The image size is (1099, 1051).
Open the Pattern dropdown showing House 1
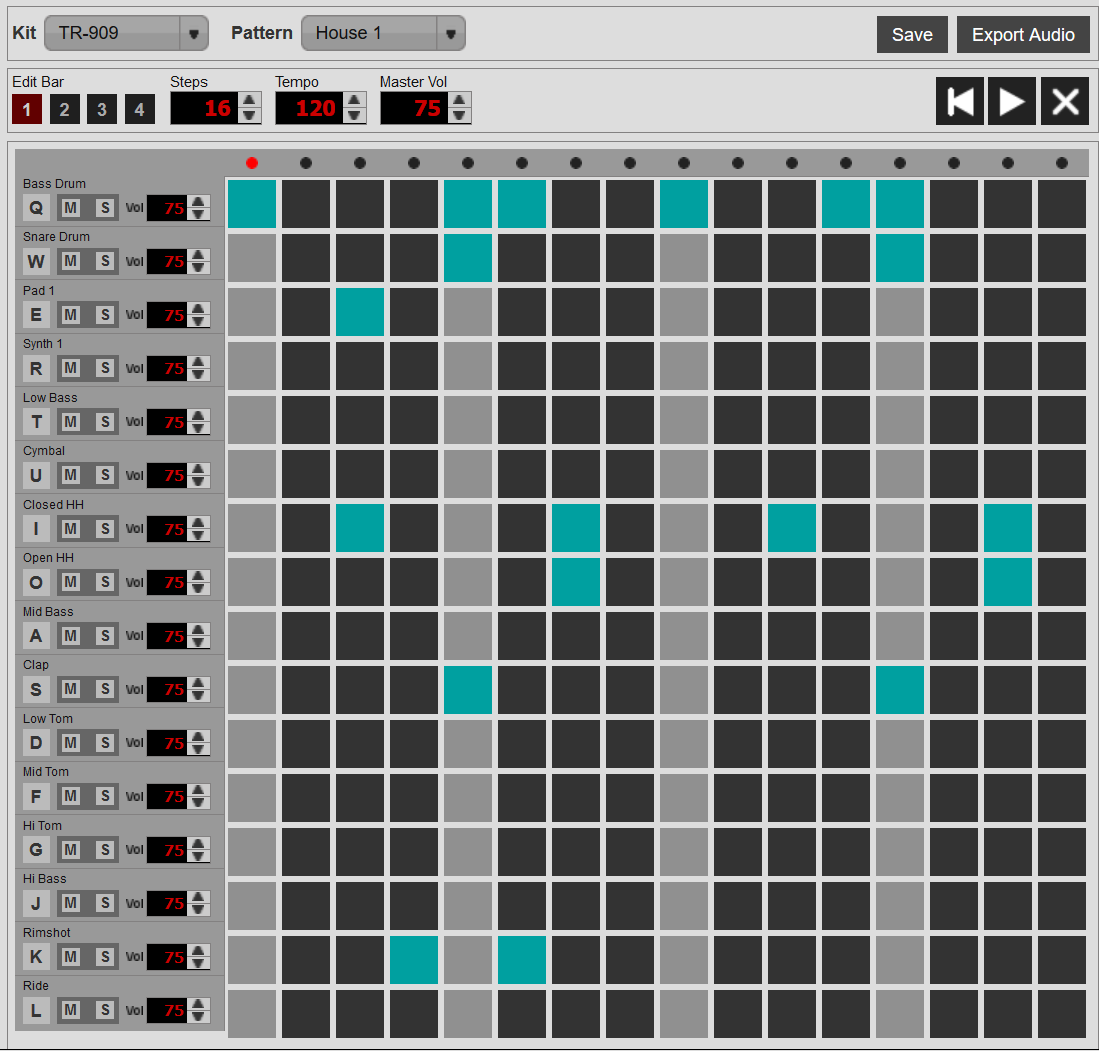coord(383,32)
